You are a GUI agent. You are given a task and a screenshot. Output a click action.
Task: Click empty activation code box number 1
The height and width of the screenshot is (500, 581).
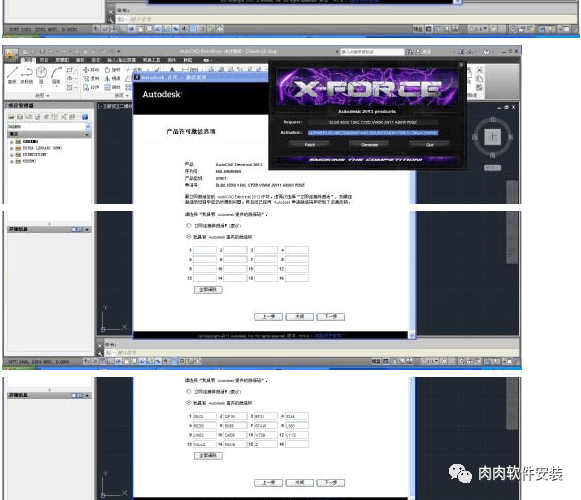pos(205,250)
